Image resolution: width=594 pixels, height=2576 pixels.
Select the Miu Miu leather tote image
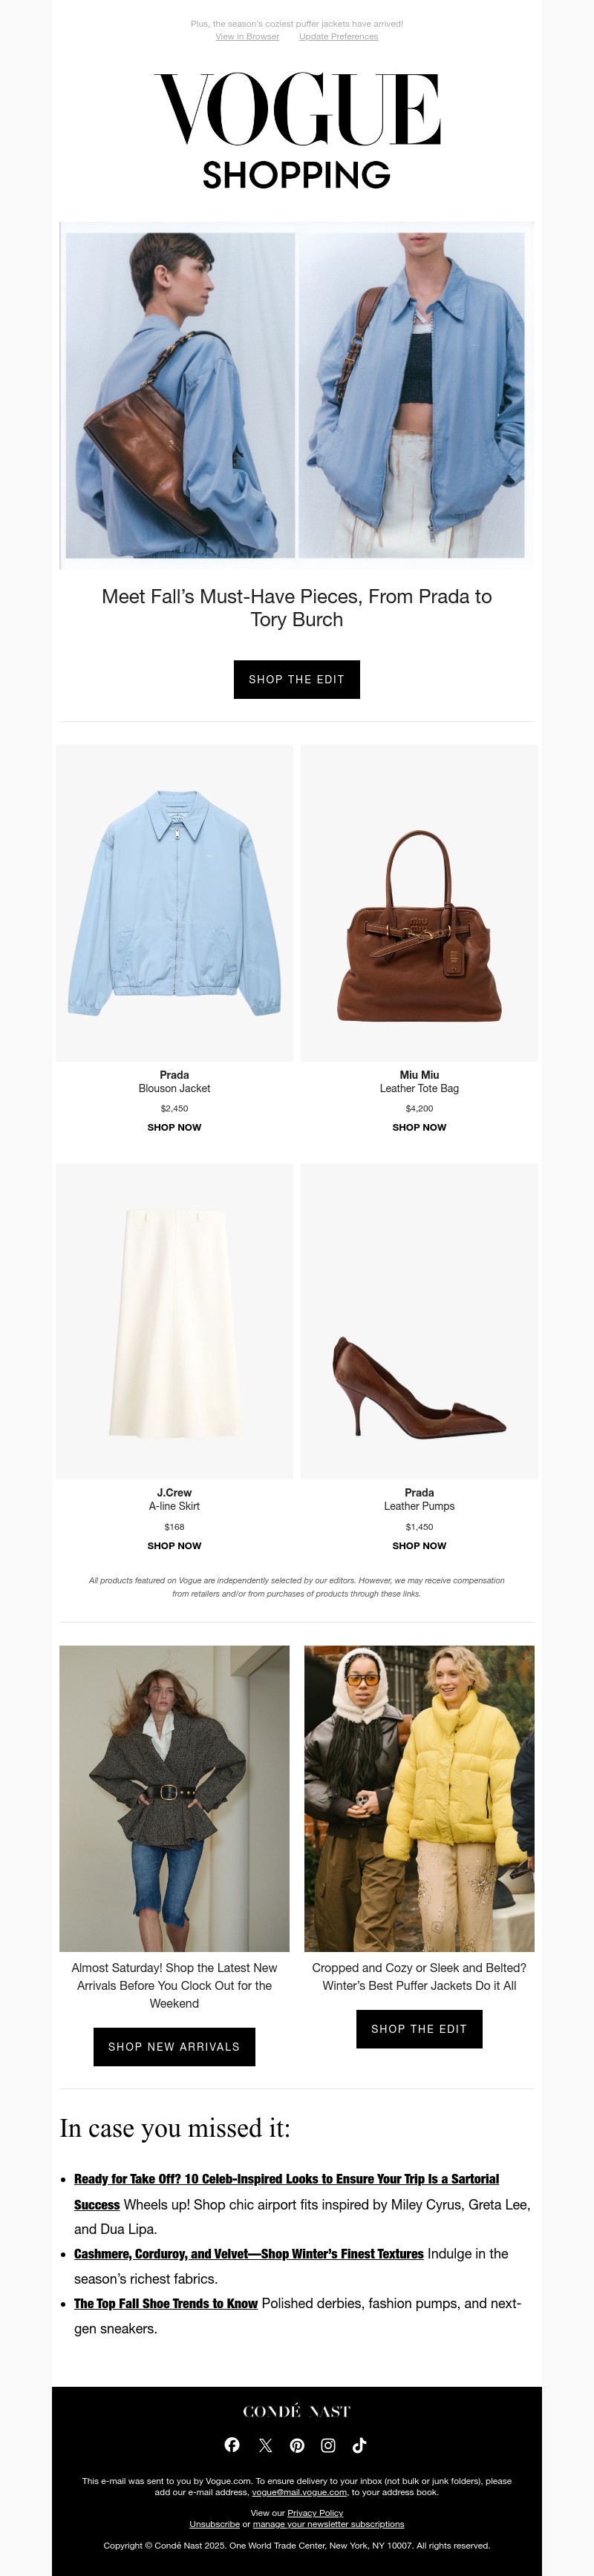pyautogui.click(x=419, y=903)
